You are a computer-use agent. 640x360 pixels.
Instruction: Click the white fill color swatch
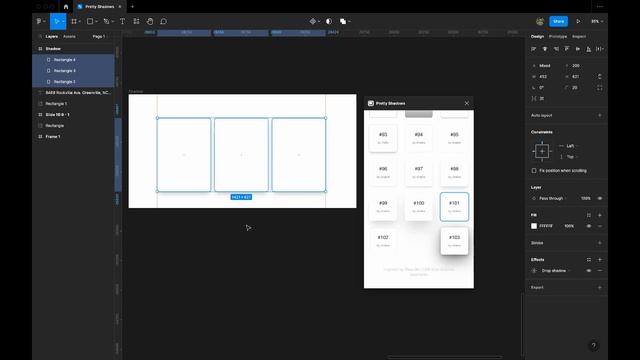[x=534, y=226]
